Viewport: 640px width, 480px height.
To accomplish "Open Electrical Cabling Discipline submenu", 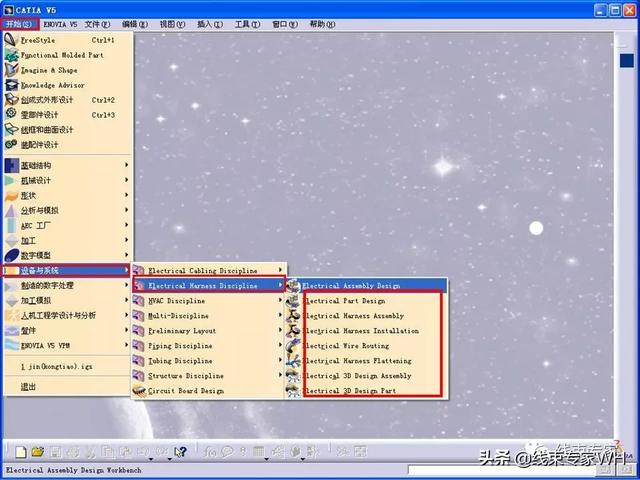I will (x=208, y=271).
